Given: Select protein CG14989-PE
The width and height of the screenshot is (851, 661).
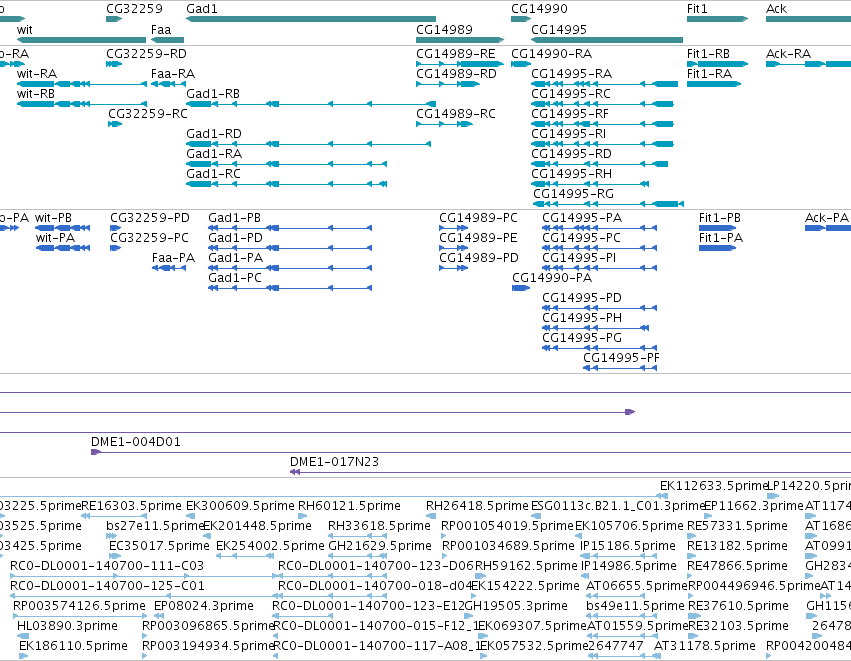Looking at the screenshot, I should tap(454, 248).
